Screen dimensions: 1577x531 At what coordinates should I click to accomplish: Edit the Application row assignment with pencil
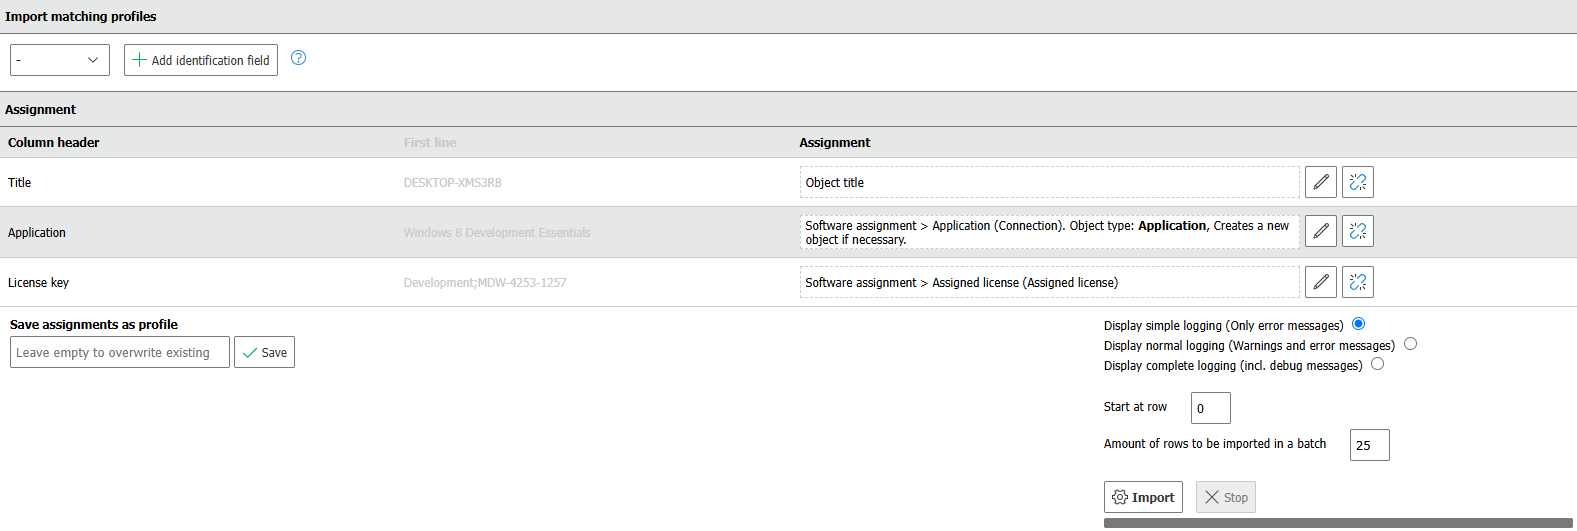coord(1320,231)
